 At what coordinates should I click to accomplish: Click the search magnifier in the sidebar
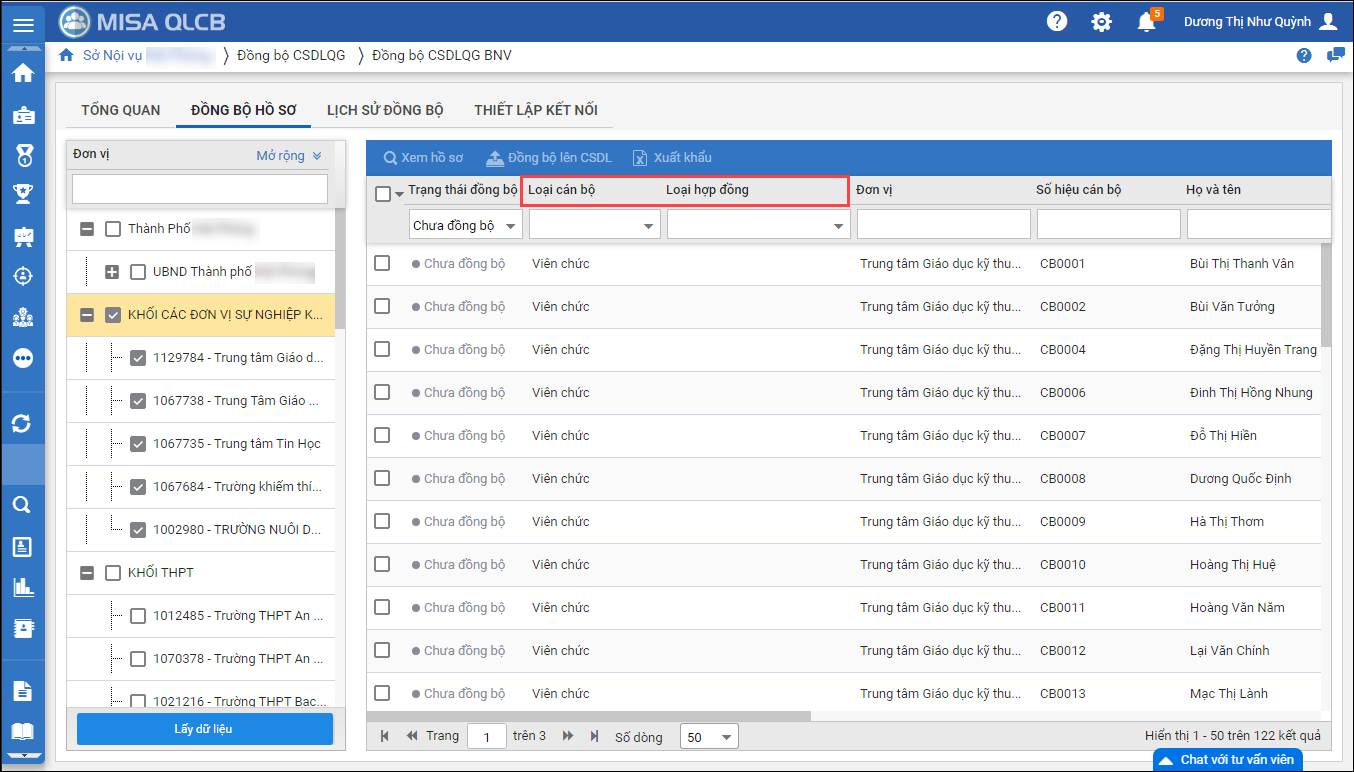[22, 504]
